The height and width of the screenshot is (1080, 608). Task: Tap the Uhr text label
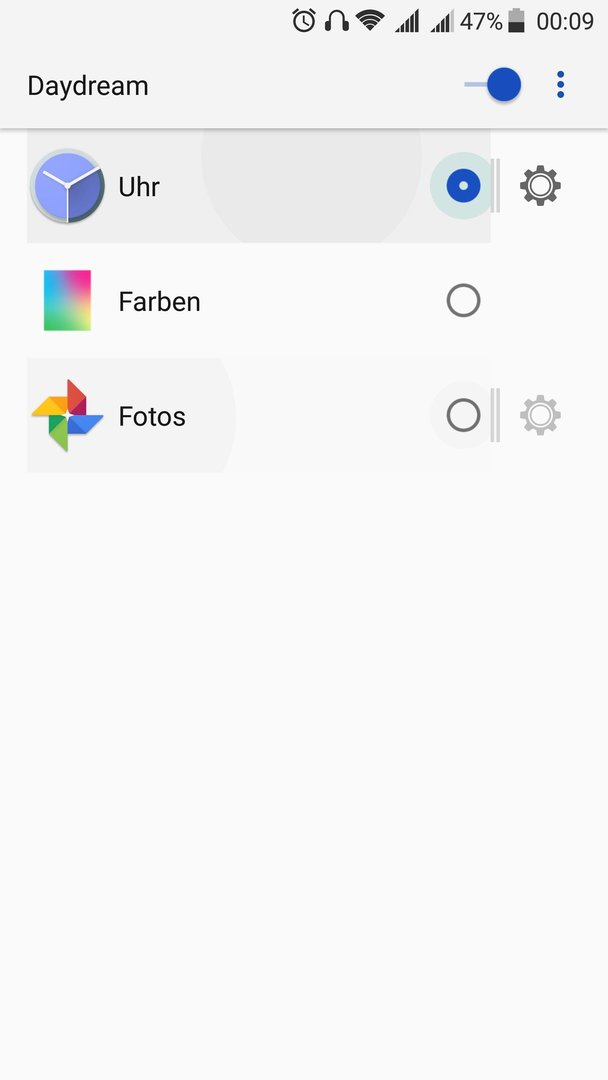(139, 187)
